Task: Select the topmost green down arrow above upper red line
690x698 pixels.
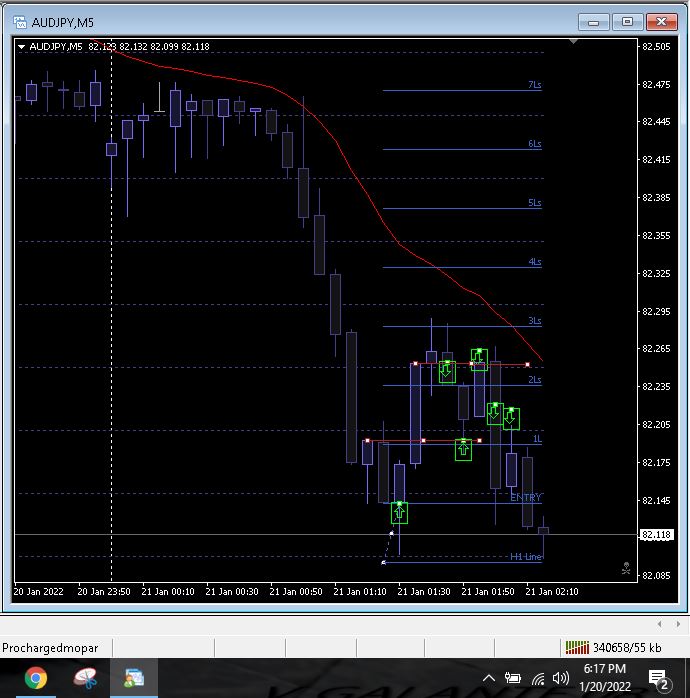Action: pyautogui.click(x=479, y=359)
